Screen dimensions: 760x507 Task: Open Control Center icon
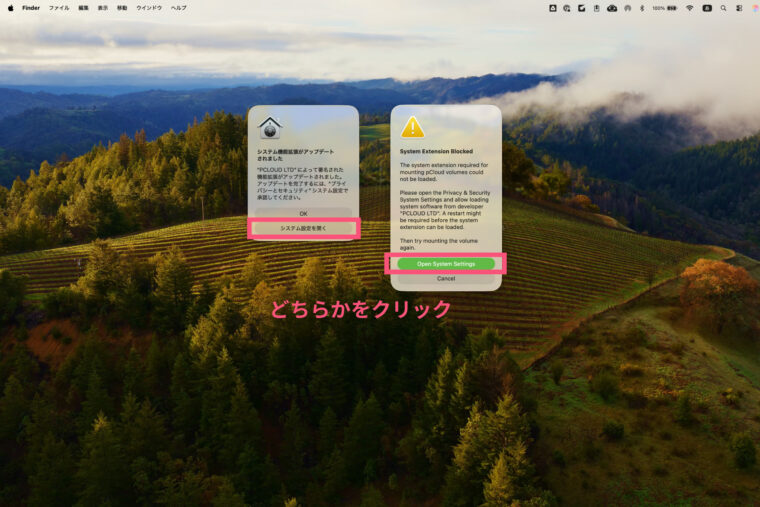tap(739, 8)
